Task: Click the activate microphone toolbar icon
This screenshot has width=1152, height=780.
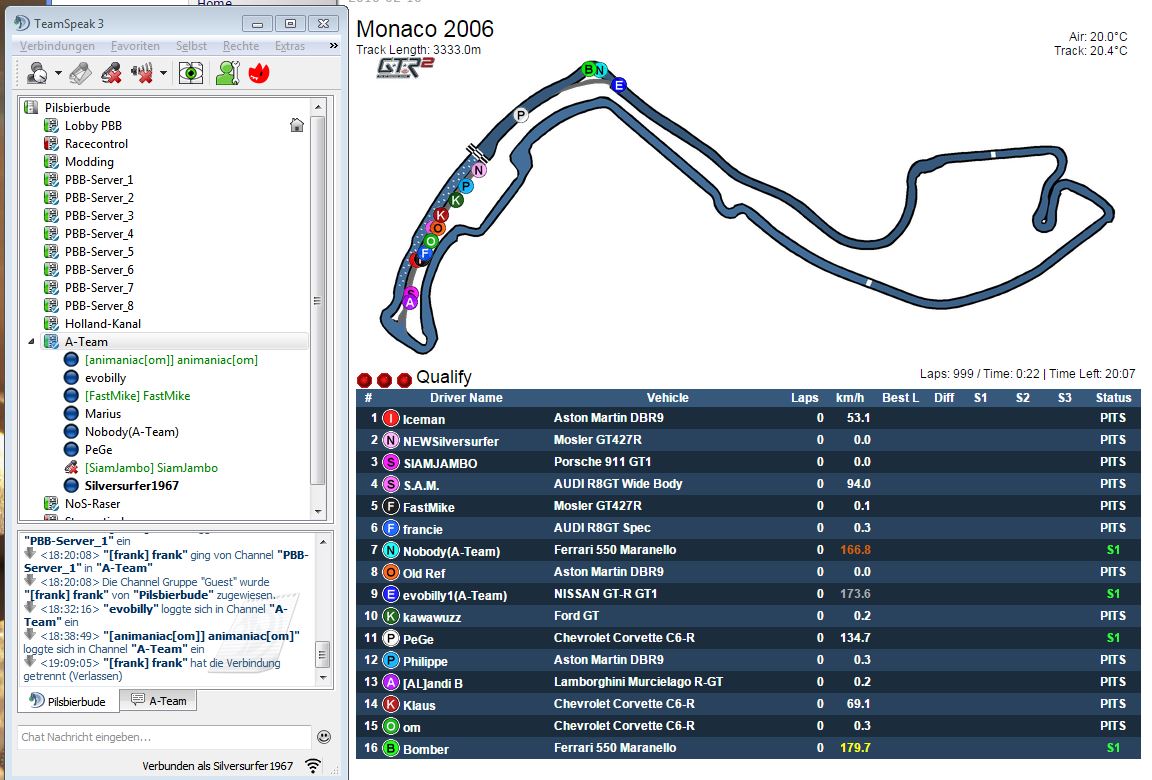Action: [x=81, y=73]
